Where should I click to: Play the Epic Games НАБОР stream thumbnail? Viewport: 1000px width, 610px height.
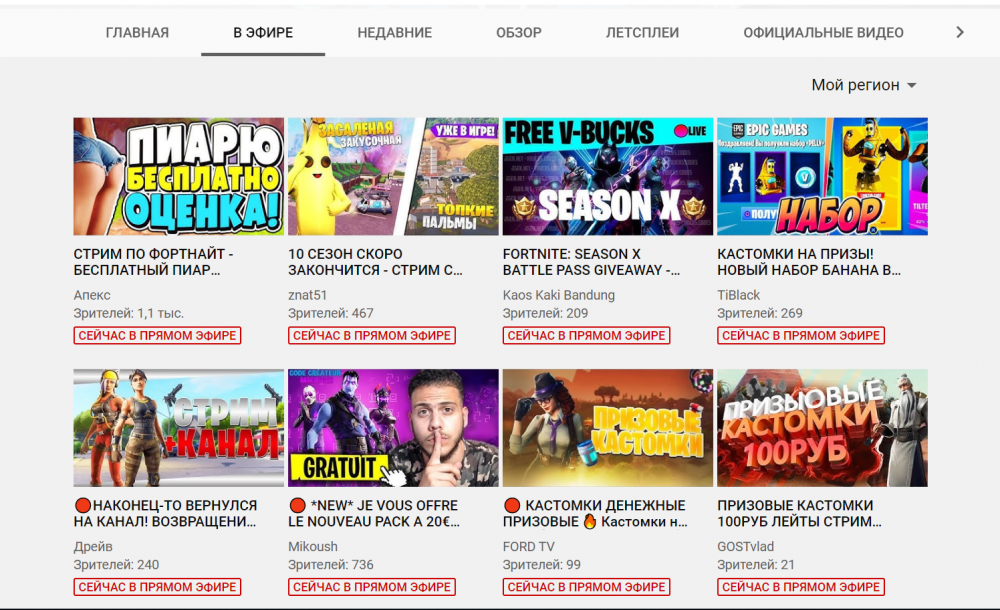[x=822, y=177]
